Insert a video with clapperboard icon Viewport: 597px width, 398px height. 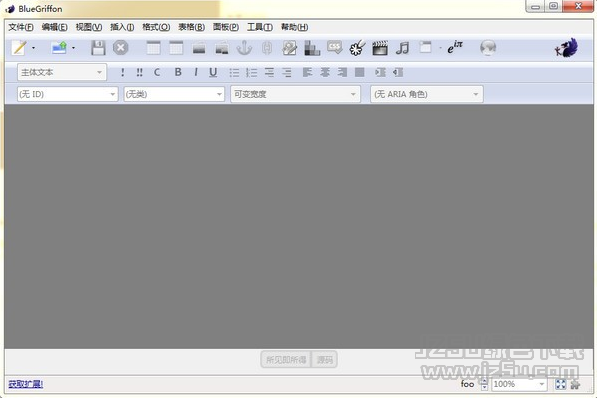click(380, 48)
